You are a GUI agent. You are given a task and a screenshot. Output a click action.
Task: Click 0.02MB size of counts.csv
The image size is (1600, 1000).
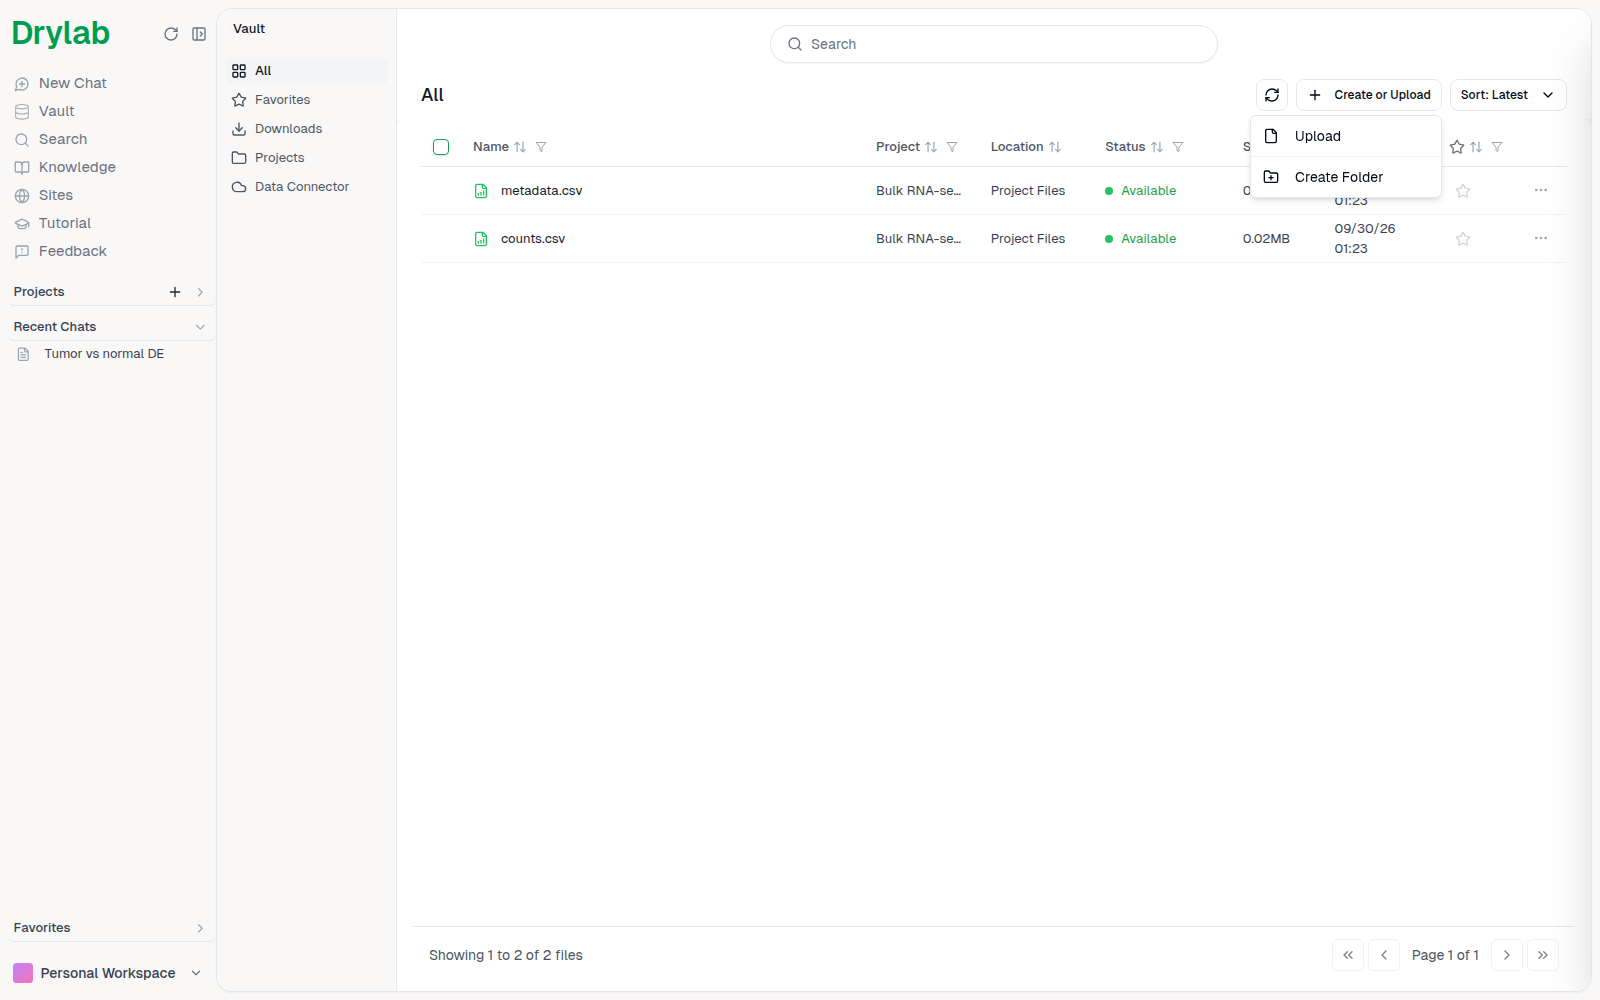(x=1266, y=239)
